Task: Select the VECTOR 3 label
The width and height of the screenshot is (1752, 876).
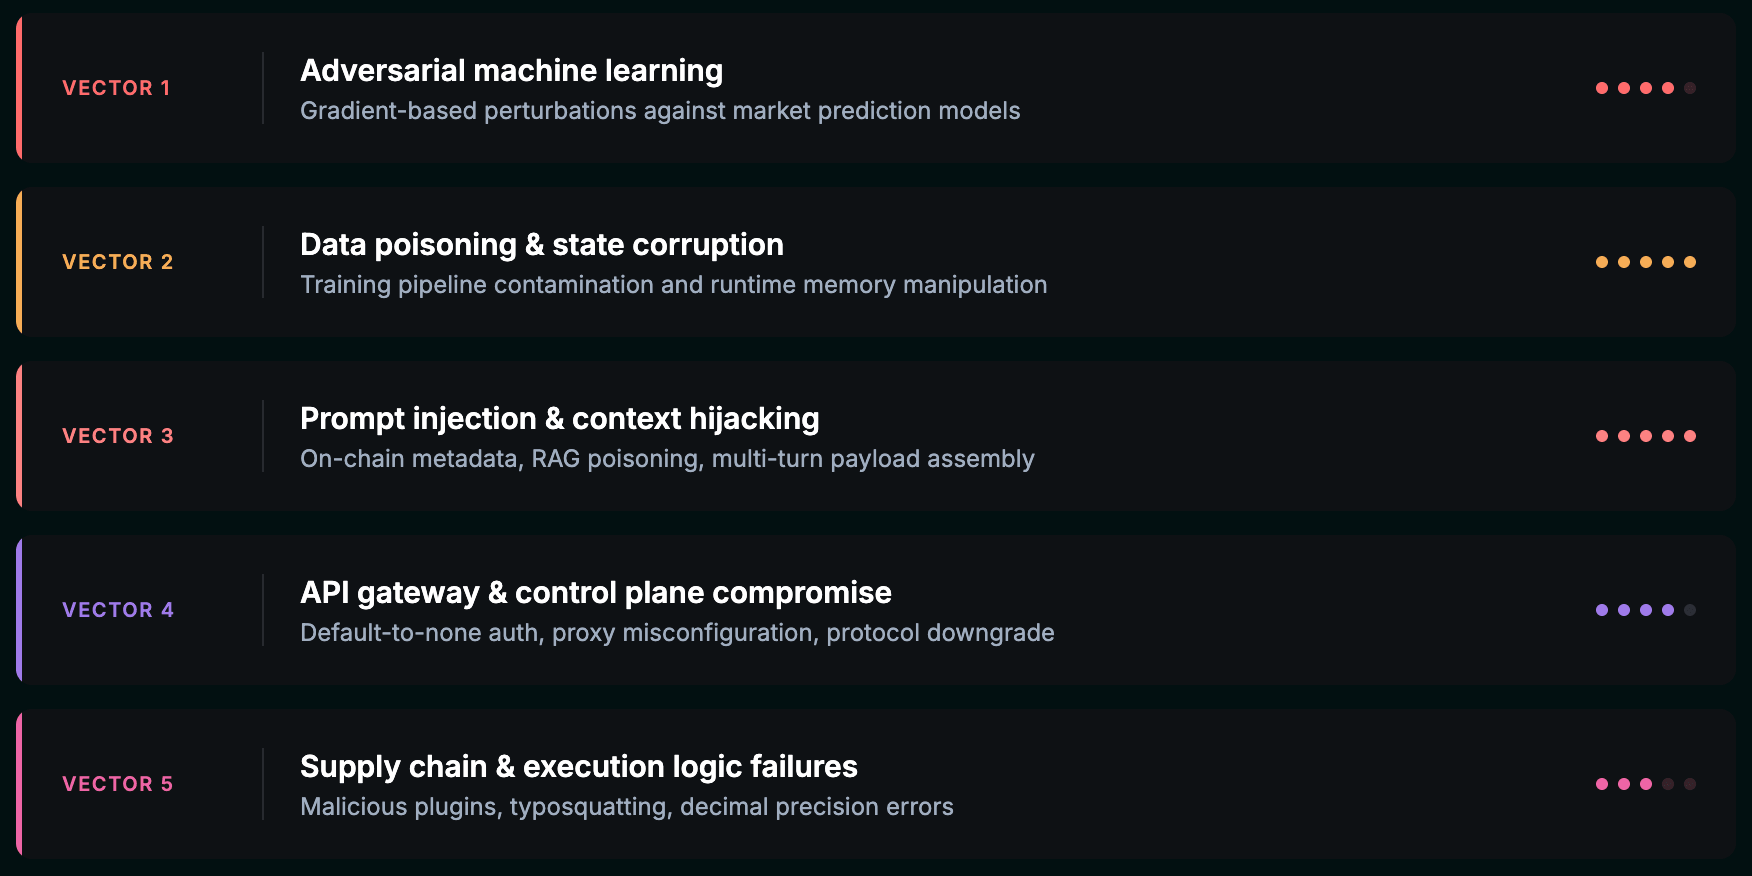Action: (118, 436)
